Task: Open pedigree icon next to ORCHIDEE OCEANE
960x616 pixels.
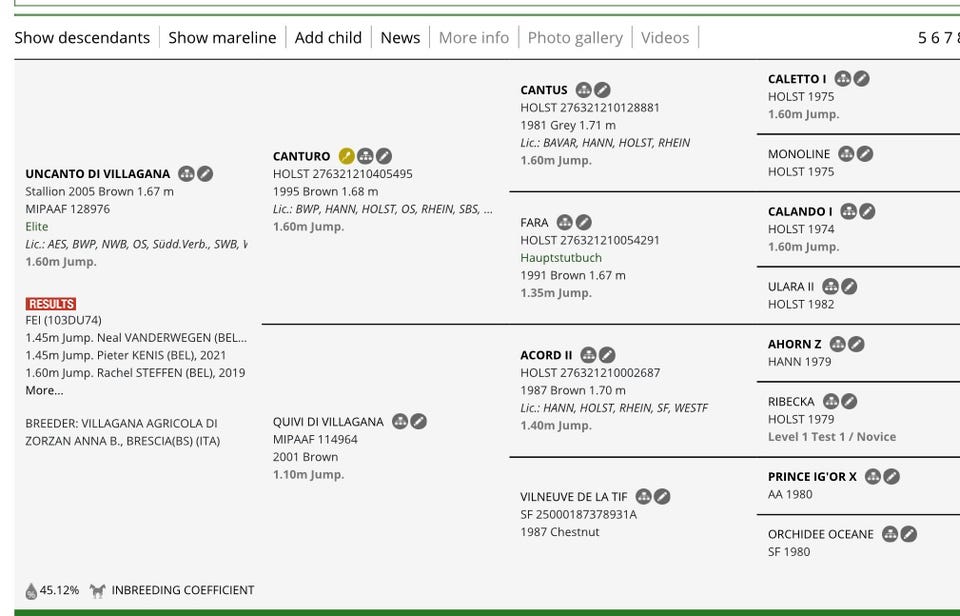Action: point(890,534)
